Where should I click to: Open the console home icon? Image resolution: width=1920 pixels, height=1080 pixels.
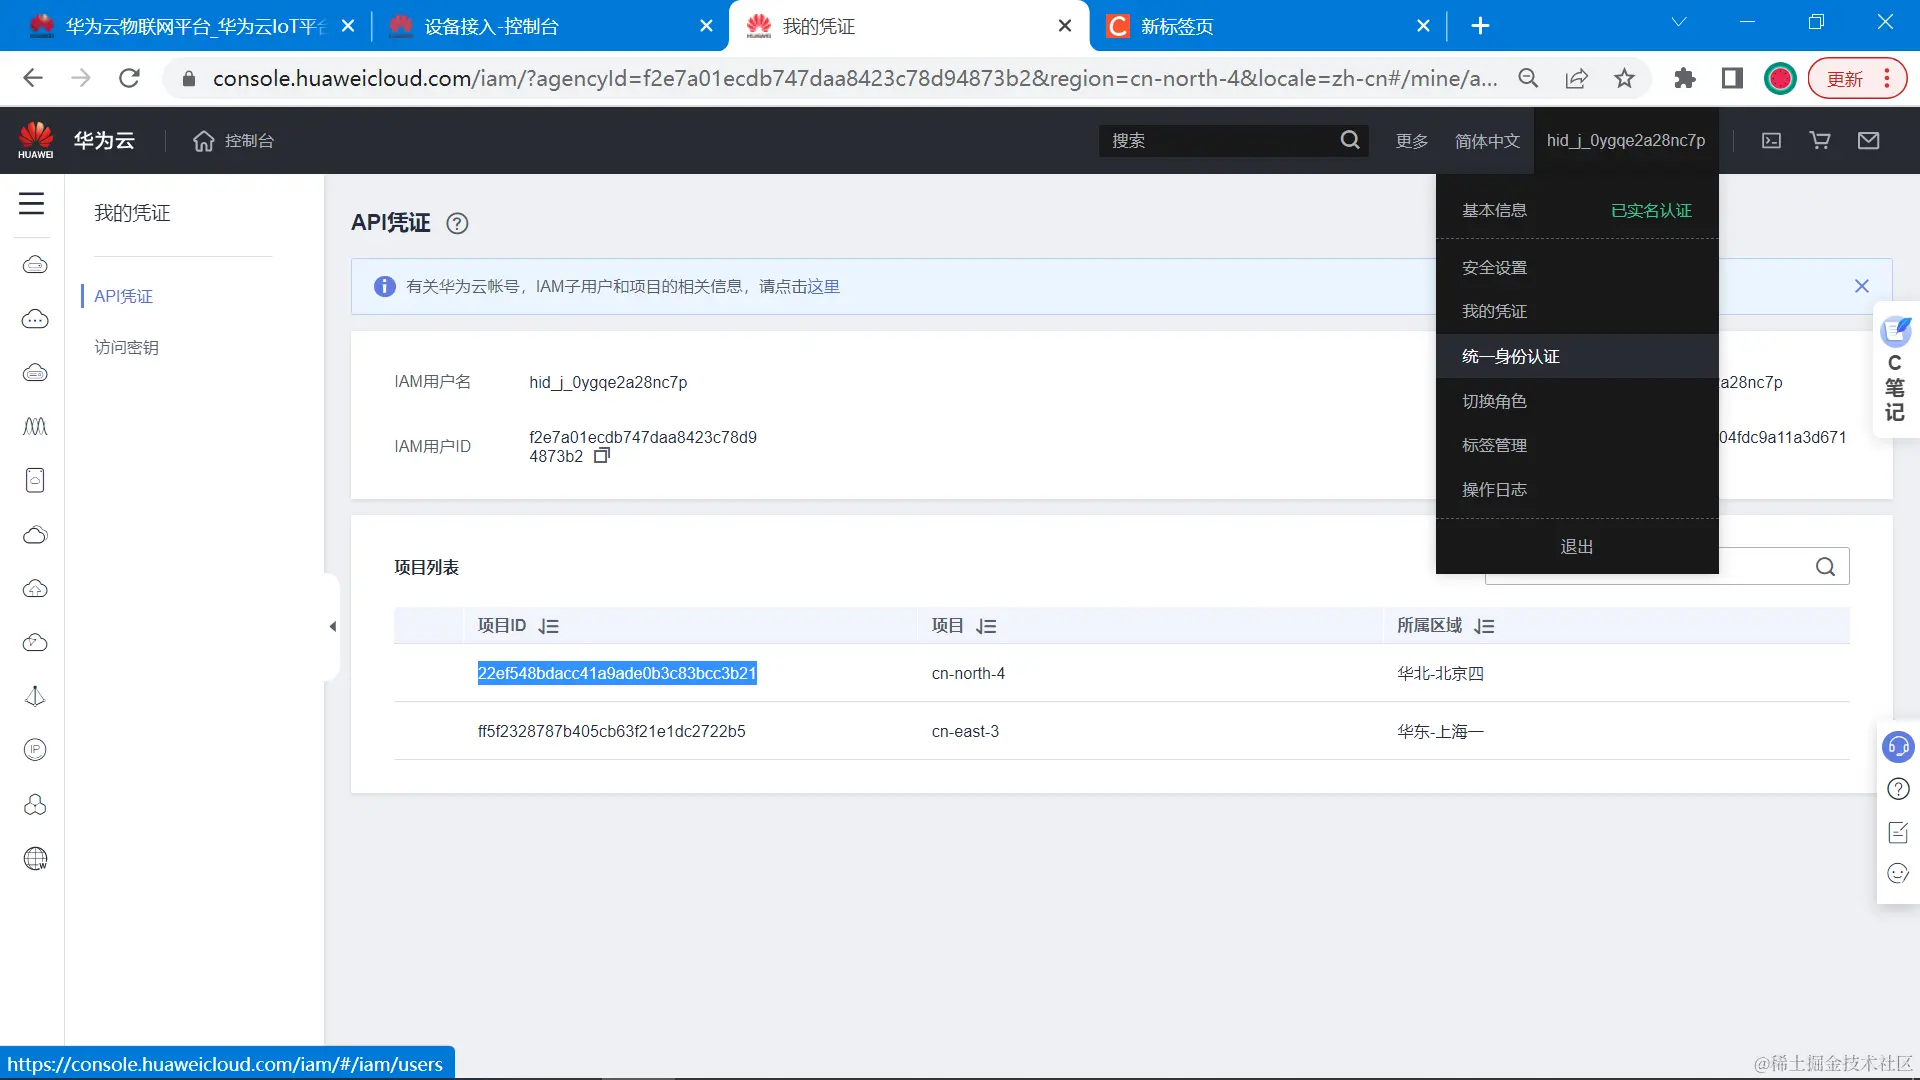point(204,141)
